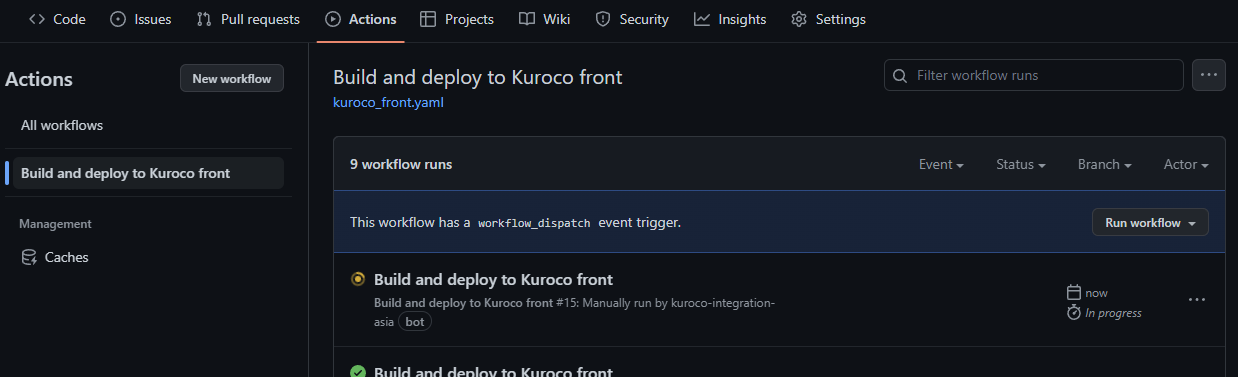Expand the Status filter dropdown
The width and height of the screenshot is (1238, 377).
point(1021,165)
